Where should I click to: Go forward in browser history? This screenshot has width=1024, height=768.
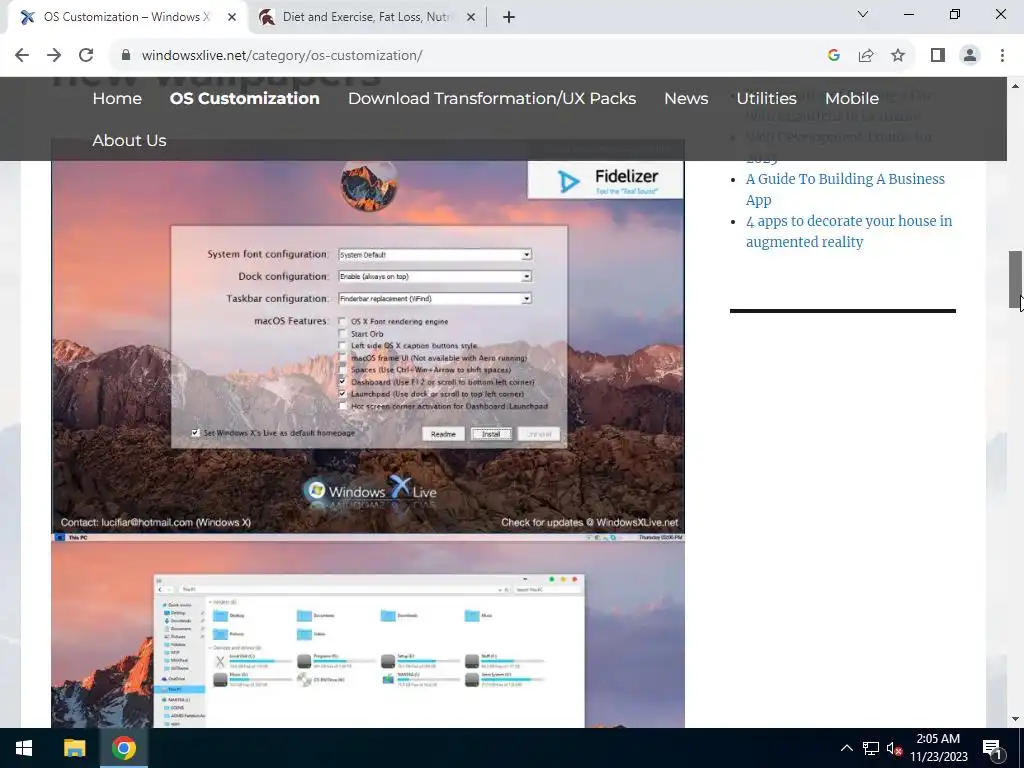pos(54,56)
